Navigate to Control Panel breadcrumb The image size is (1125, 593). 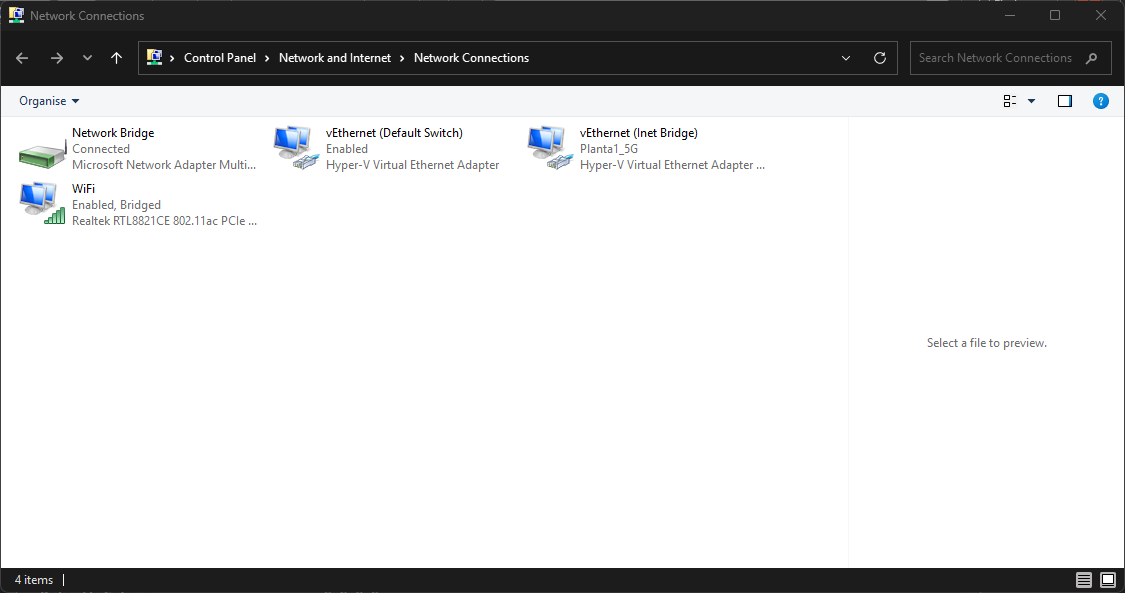click(x=220, y=58)
